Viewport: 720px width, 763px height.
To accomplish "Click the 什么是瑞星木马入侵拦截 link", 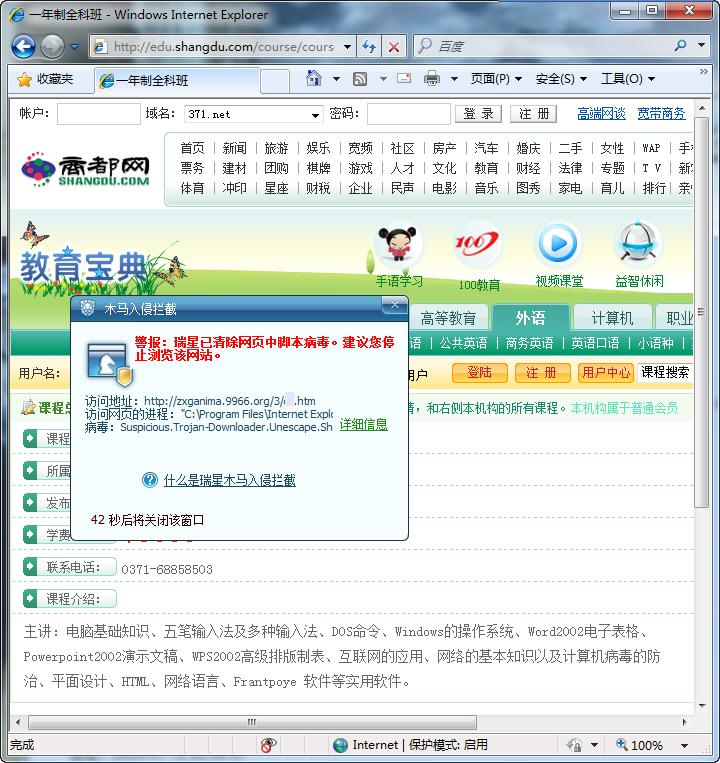I will [229, 480].
